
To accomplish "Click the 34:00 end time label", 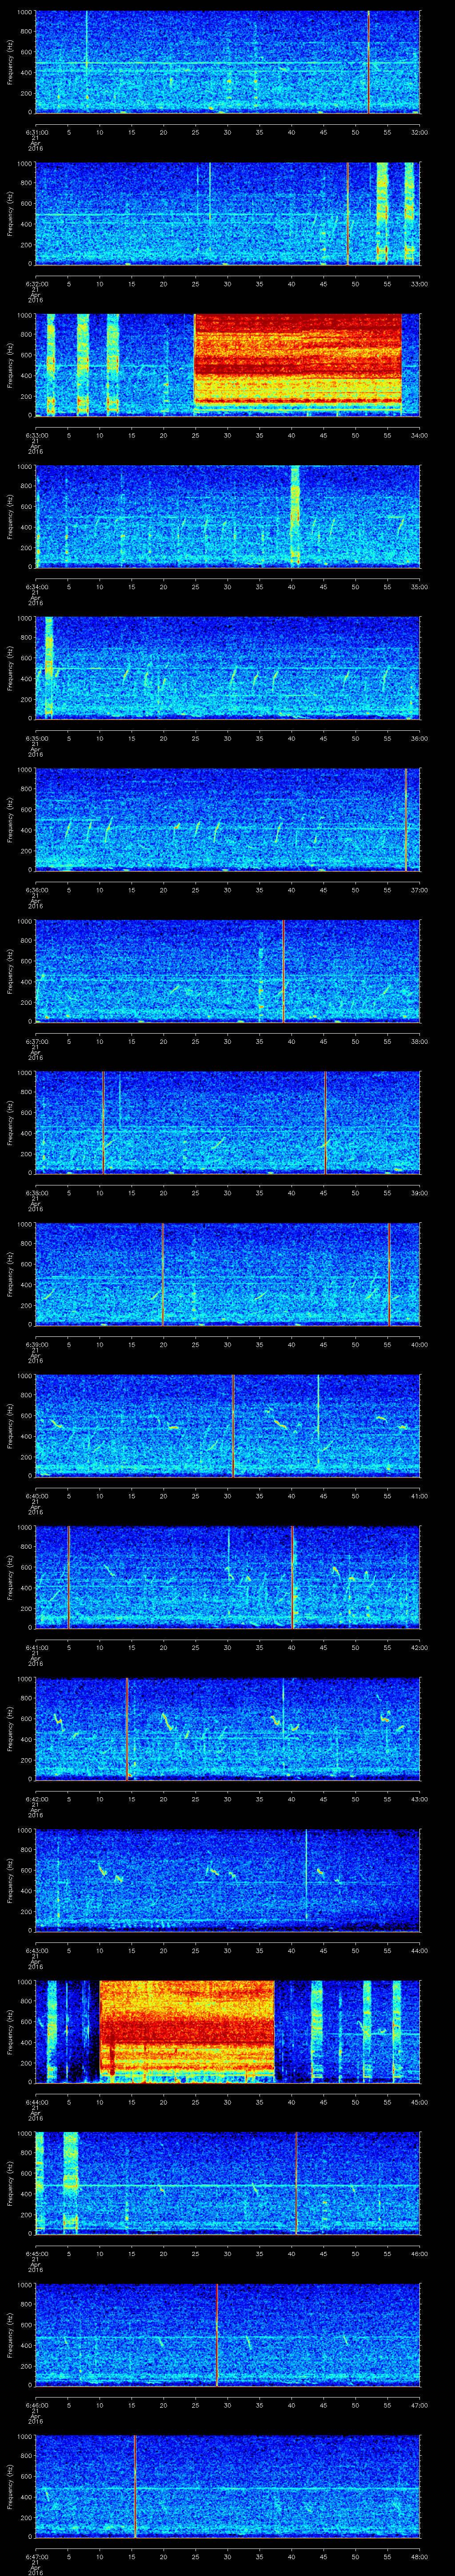I will click(x=419, y=436).
